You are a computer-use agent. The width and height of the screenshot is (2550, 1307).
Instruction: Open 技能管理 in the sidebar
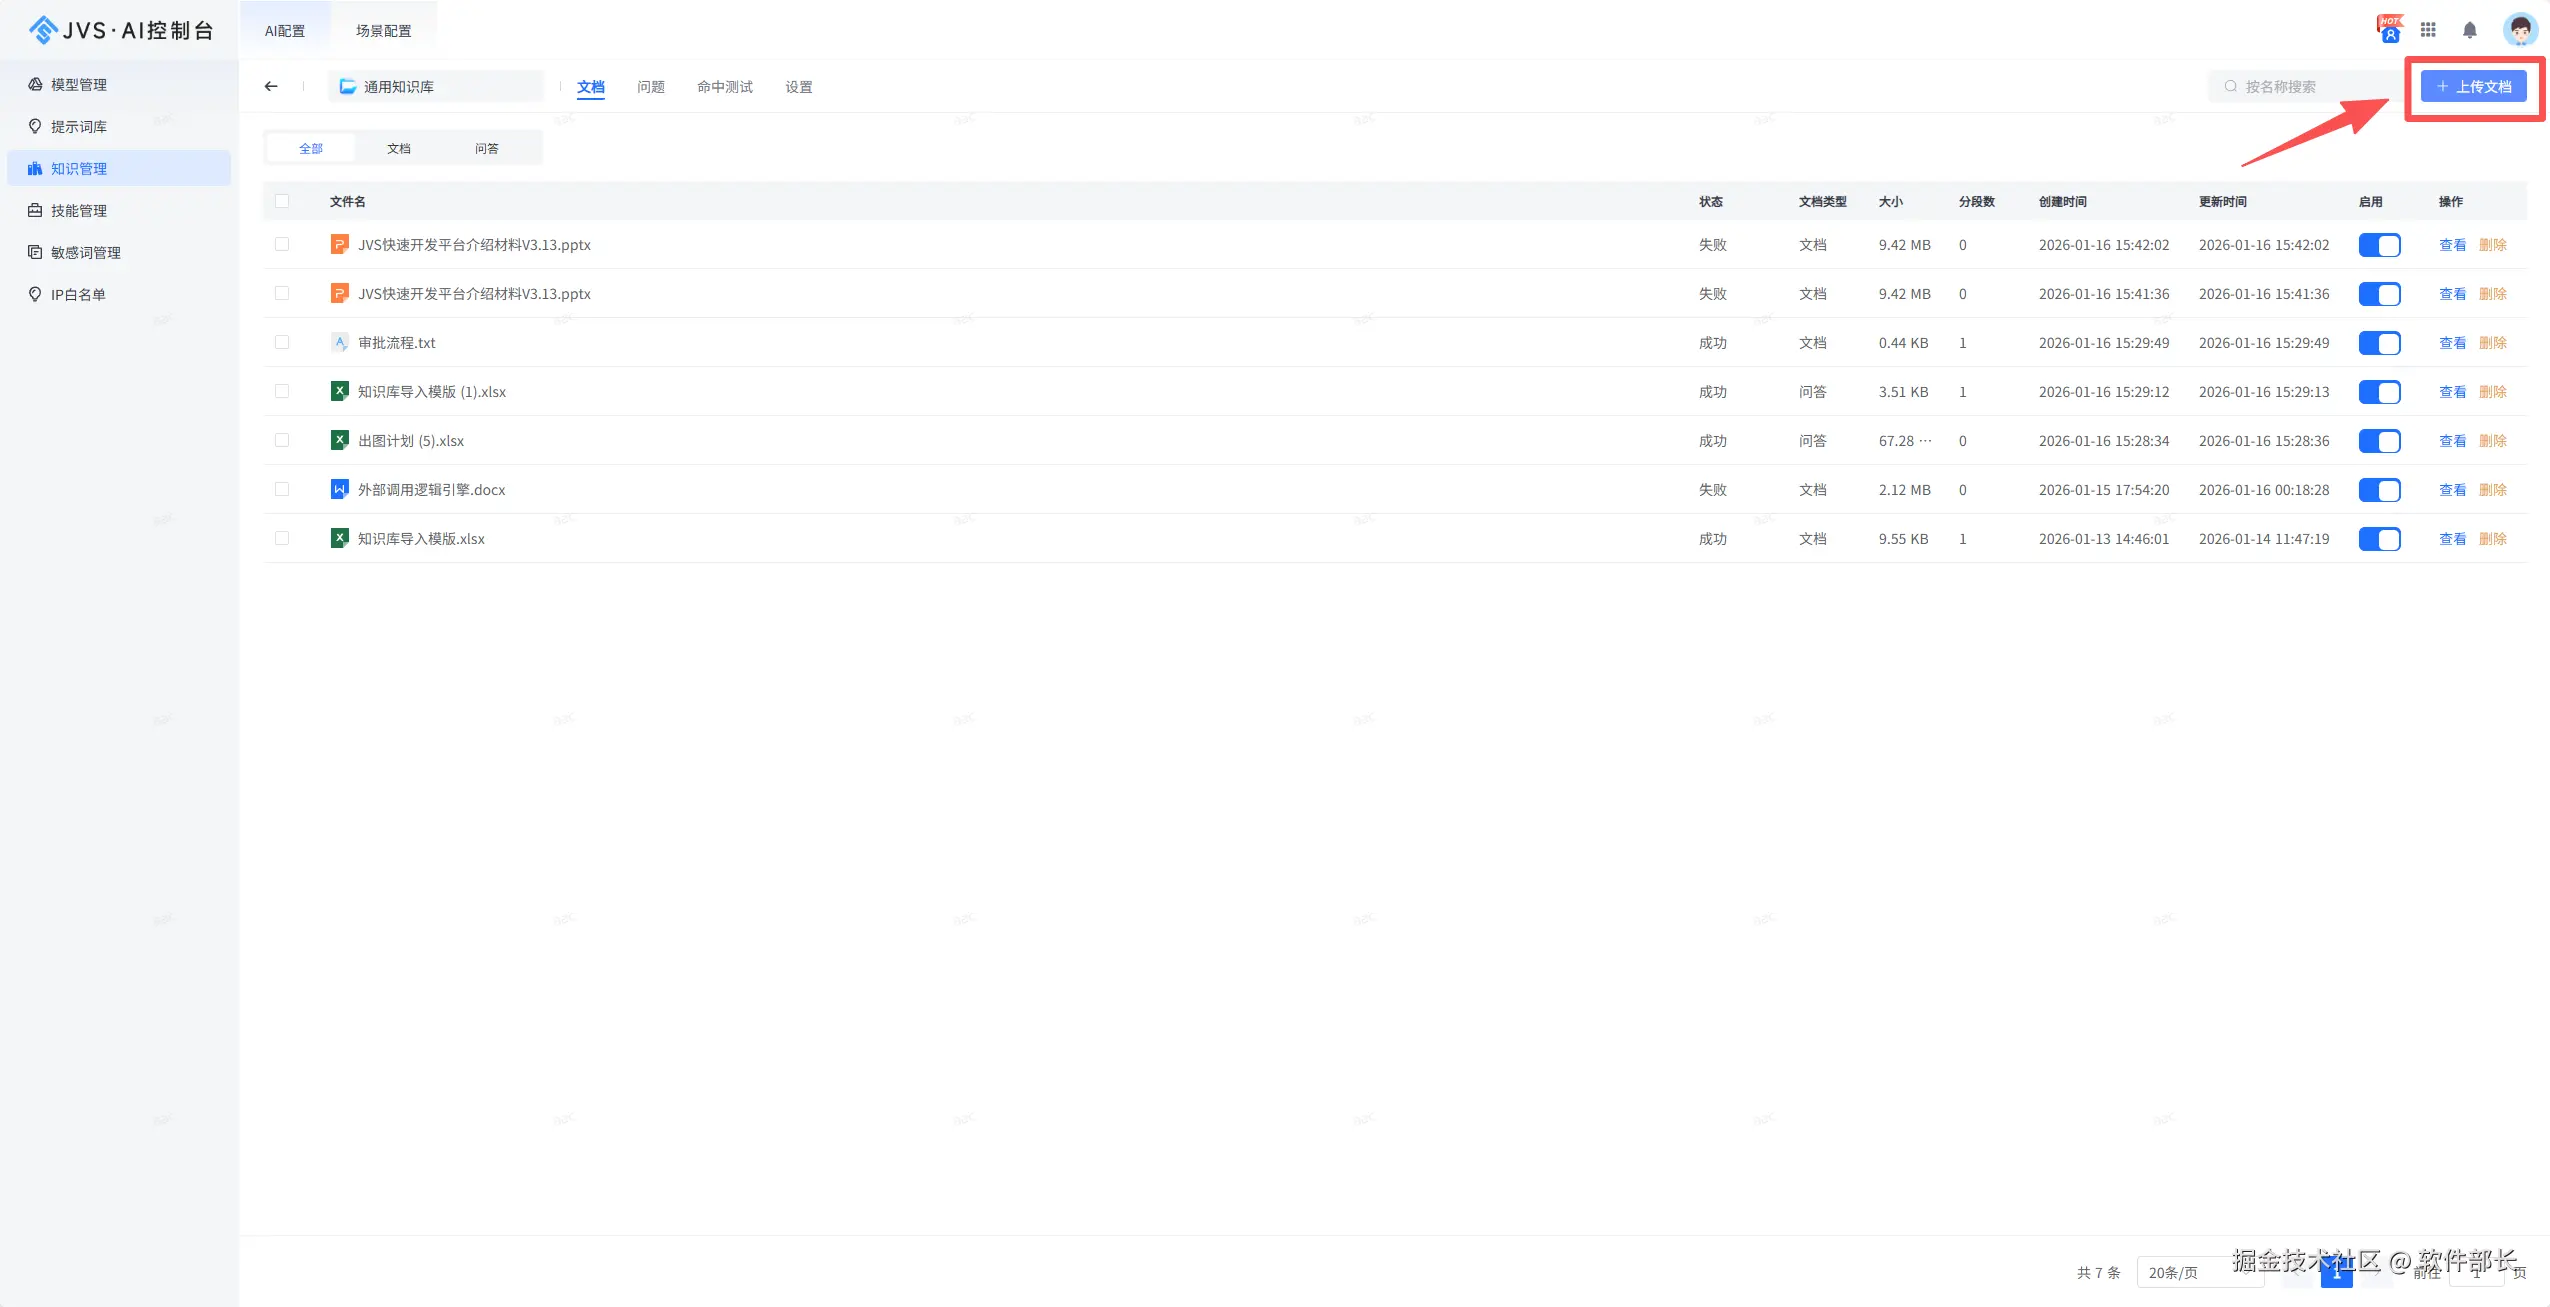click(x=78, y=211)
